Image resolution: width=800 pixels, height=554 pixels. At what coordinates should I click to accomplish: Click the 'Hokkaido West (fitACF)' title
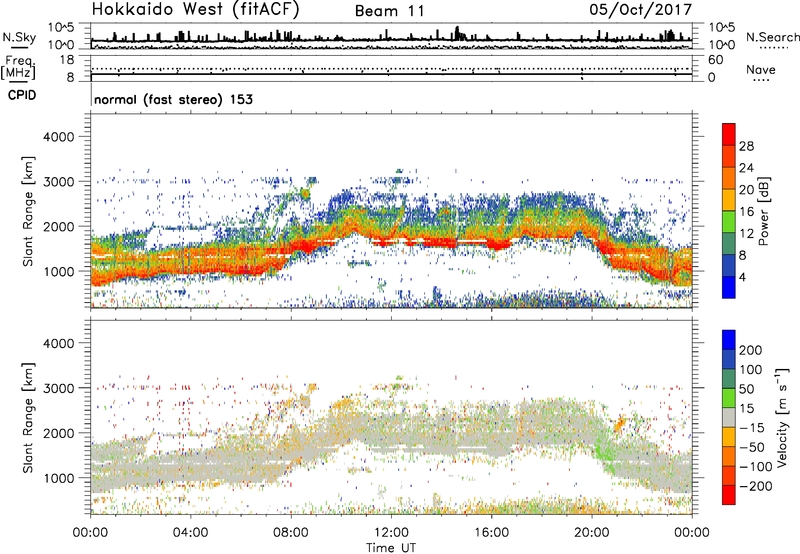point(195,9)
